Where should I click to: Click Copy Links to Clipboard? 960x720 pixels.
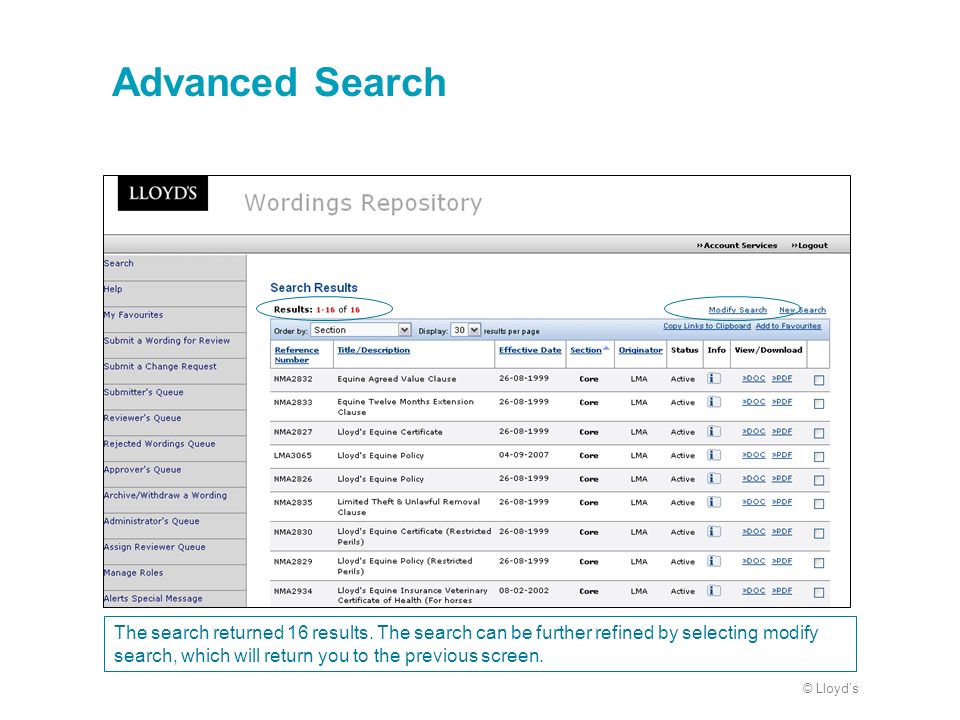[x=707, y=326]
